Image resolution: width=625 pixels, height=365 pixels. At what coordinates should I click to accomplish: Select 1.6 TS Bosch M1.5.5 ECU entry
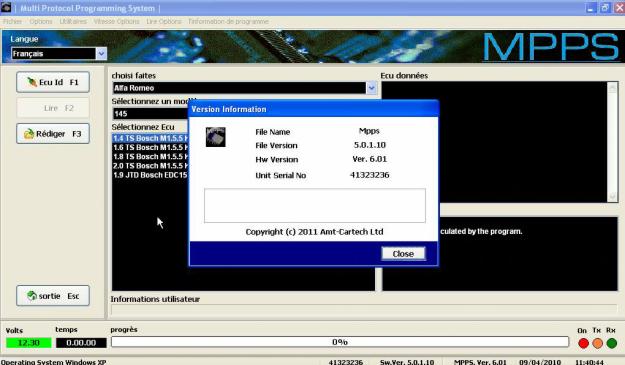(x=150, y=147)
